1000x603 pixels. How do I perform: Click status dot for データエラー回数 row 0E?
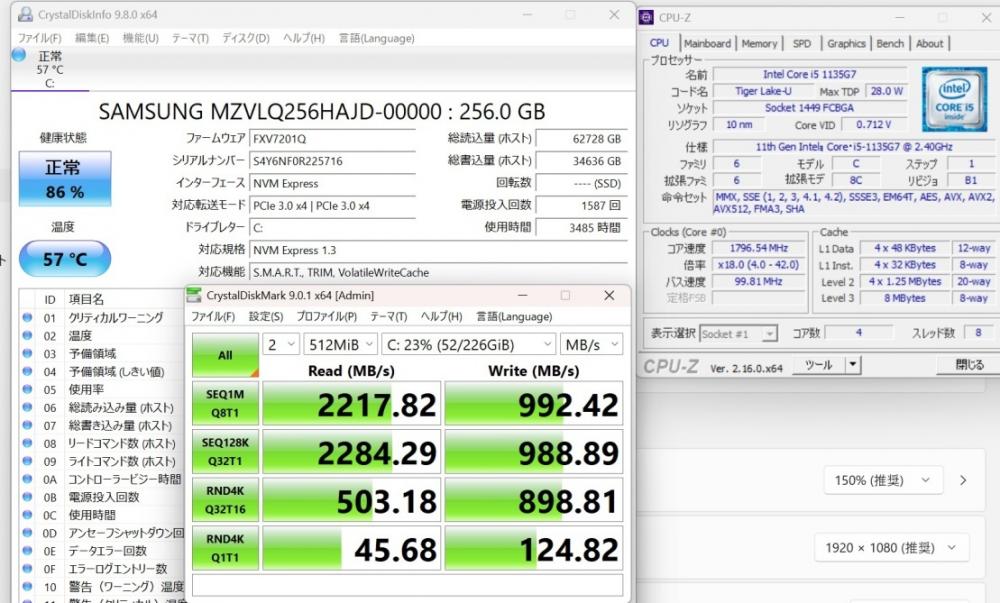pyautogui.click(x=27, y=550)
